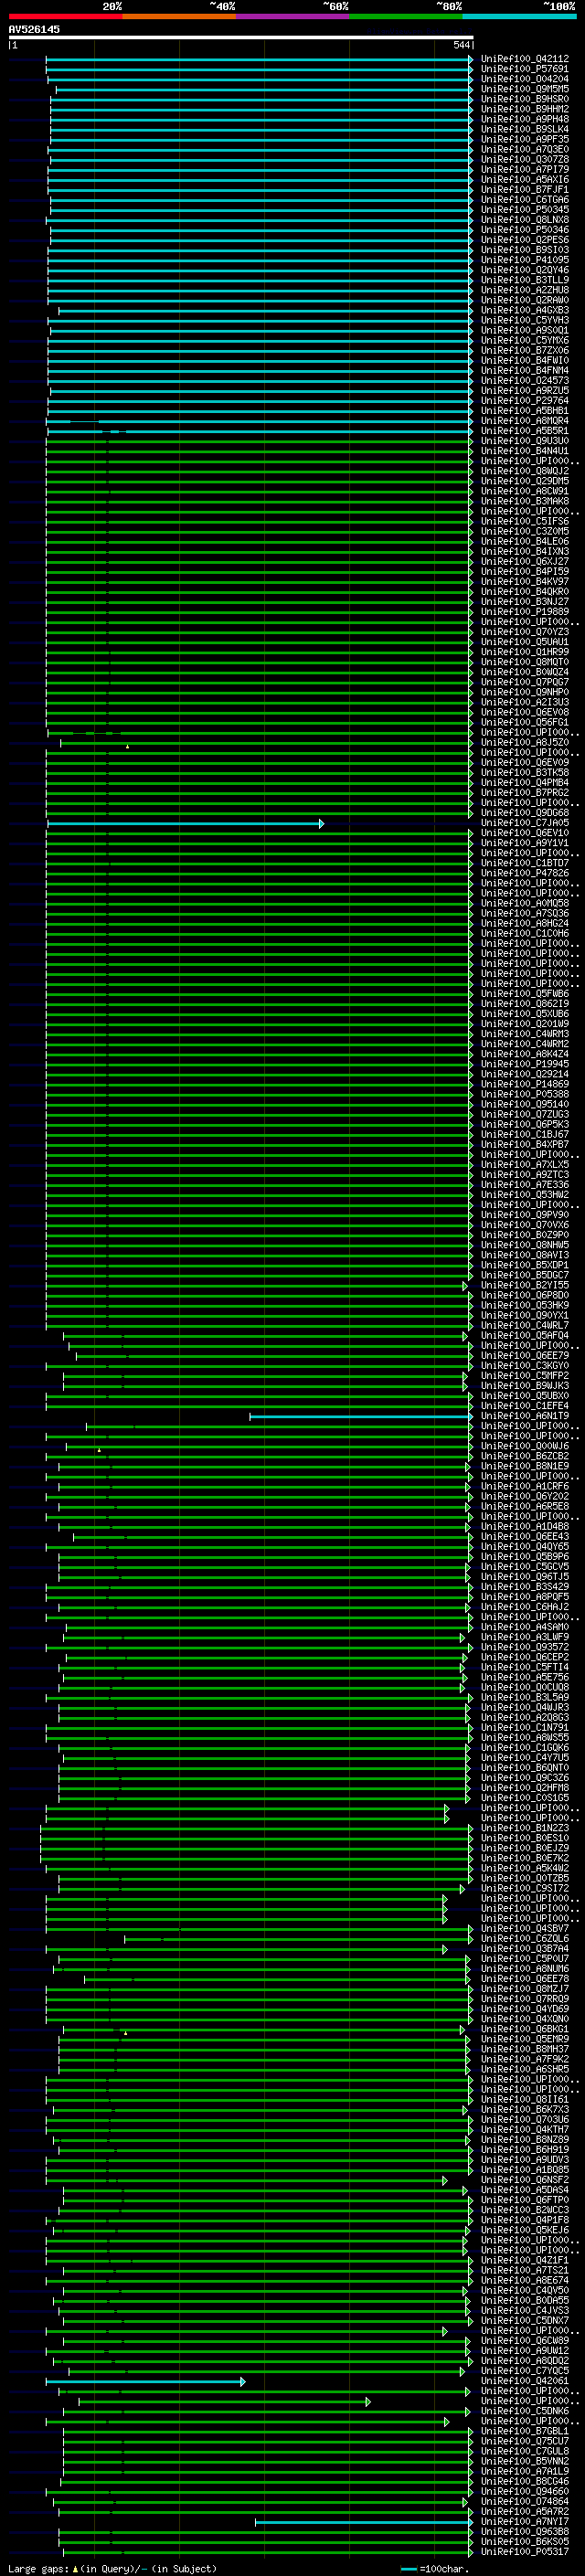Click the UniRef100_A9Y1V1 hit label

(x=525, y=843)
